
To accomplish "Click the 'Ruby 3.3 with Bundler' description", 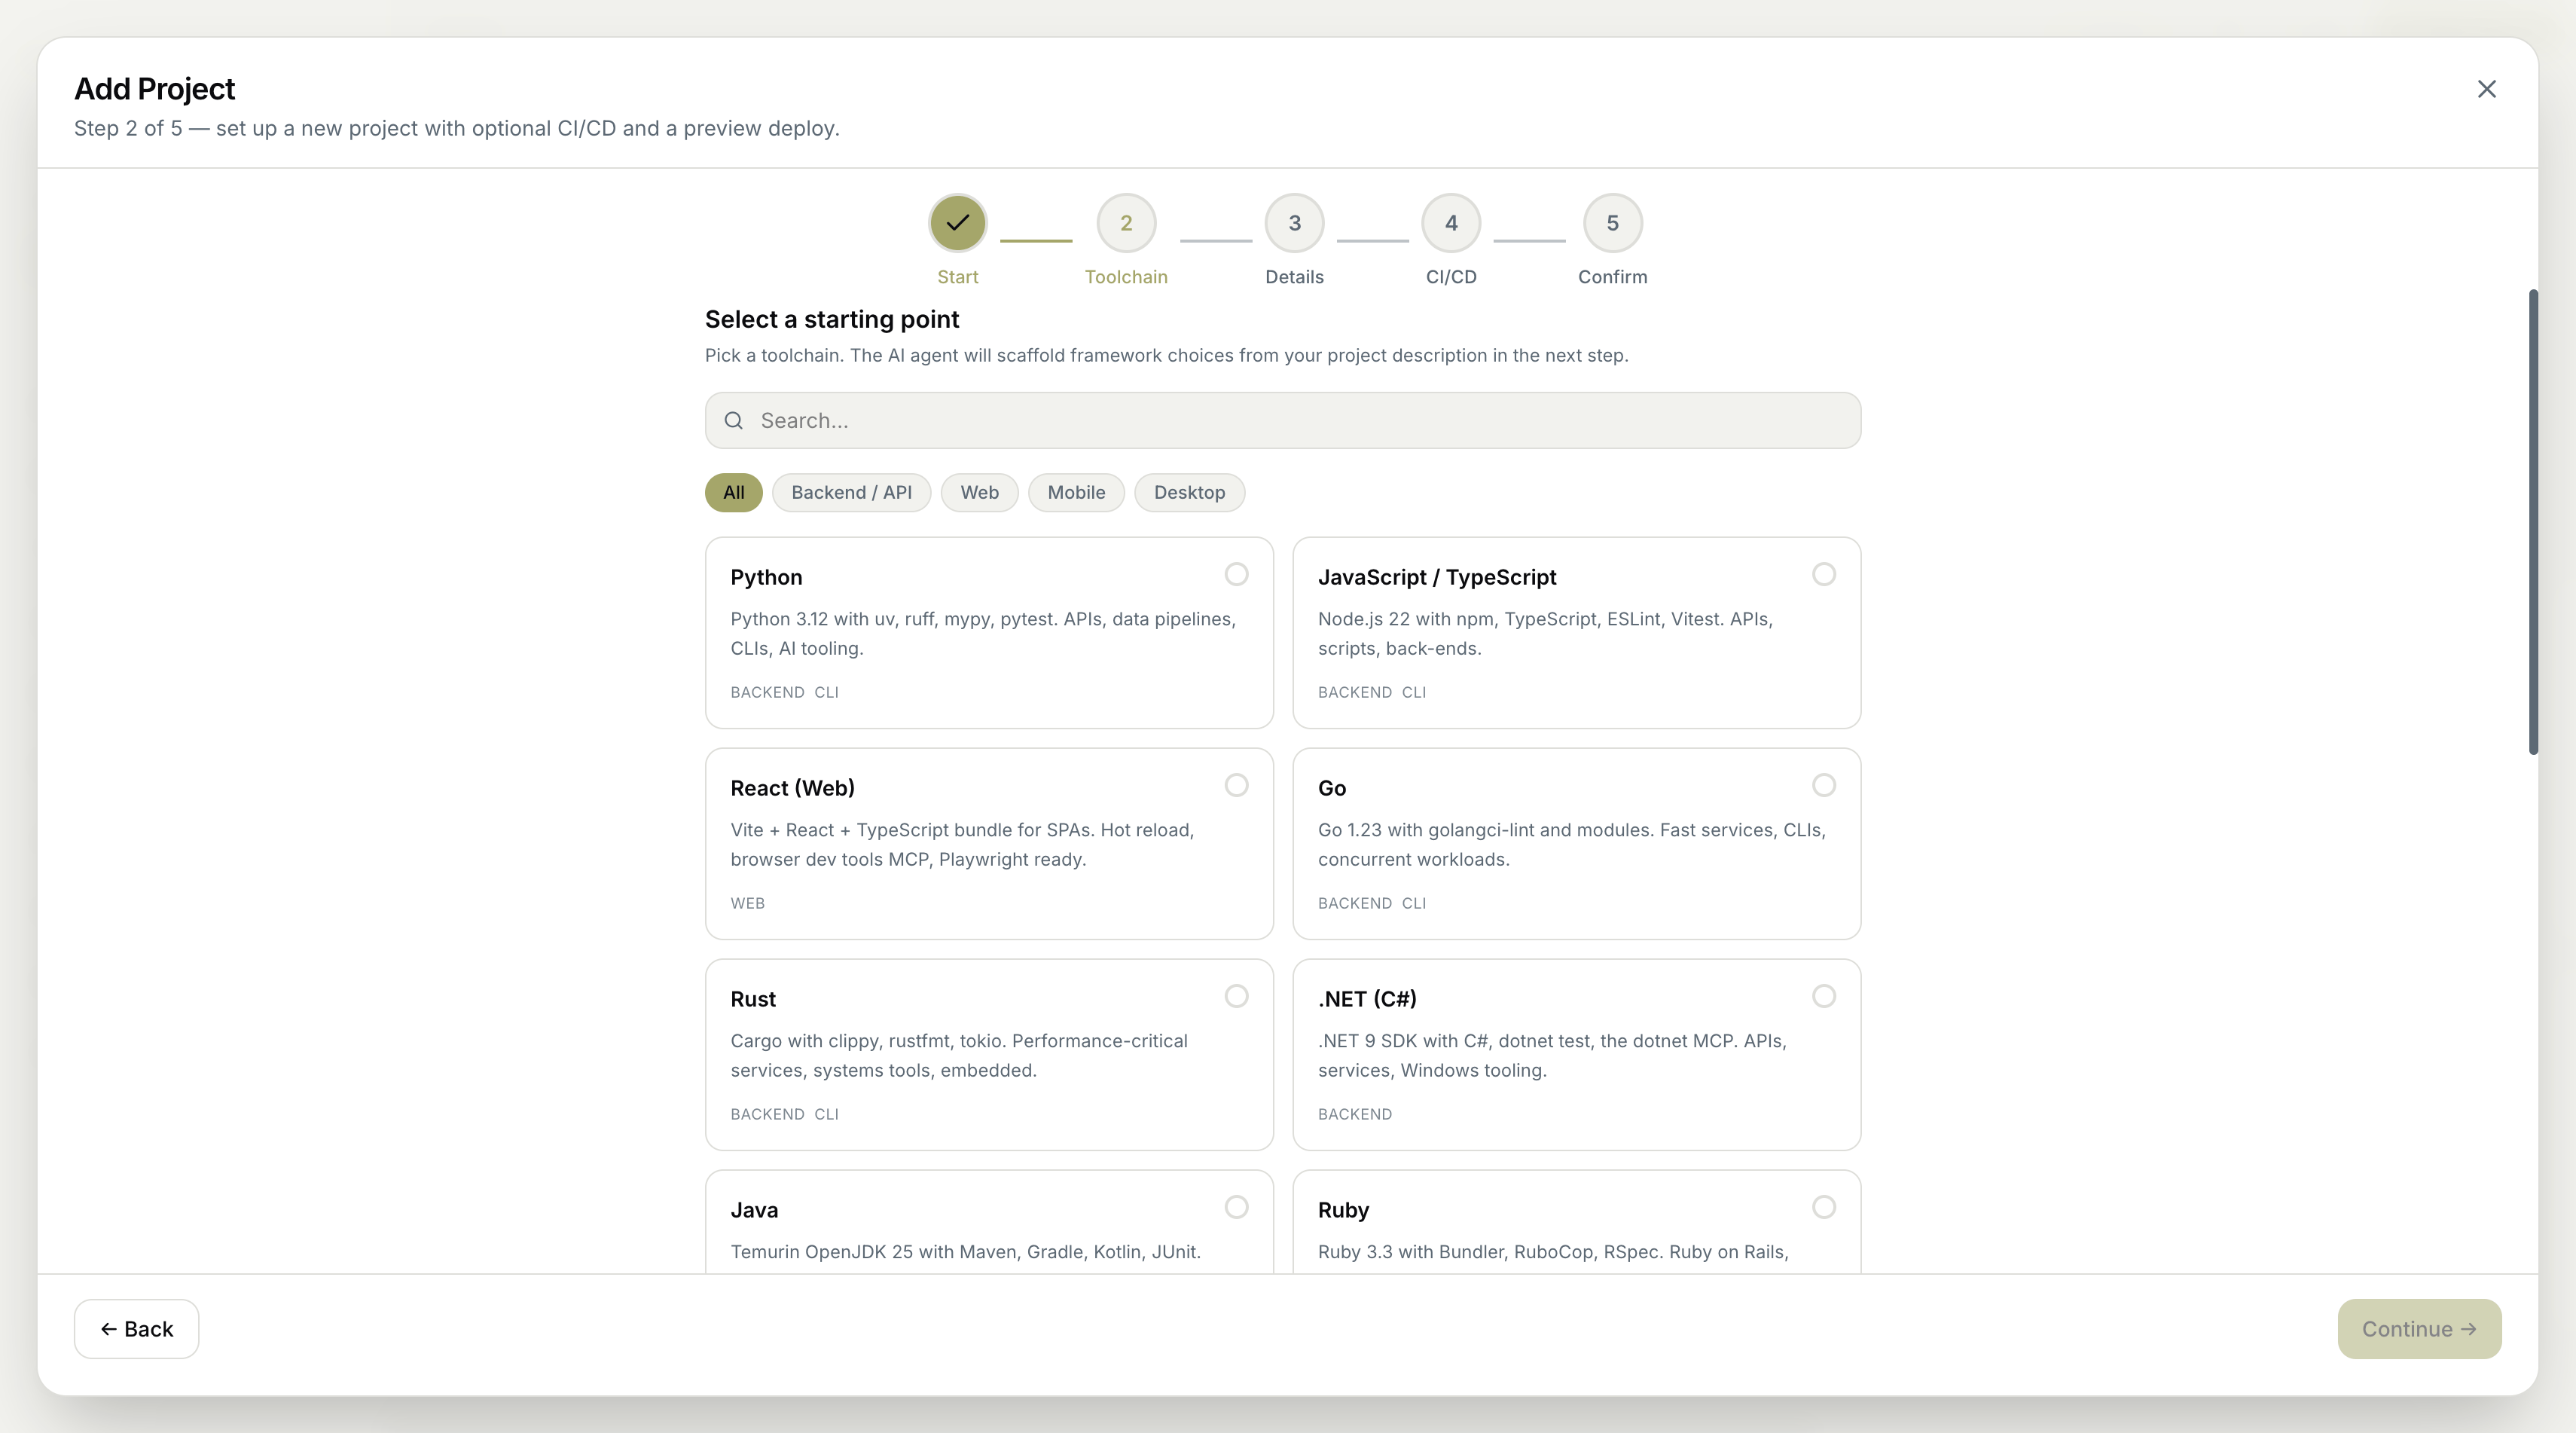I will pos(1552,1252).
